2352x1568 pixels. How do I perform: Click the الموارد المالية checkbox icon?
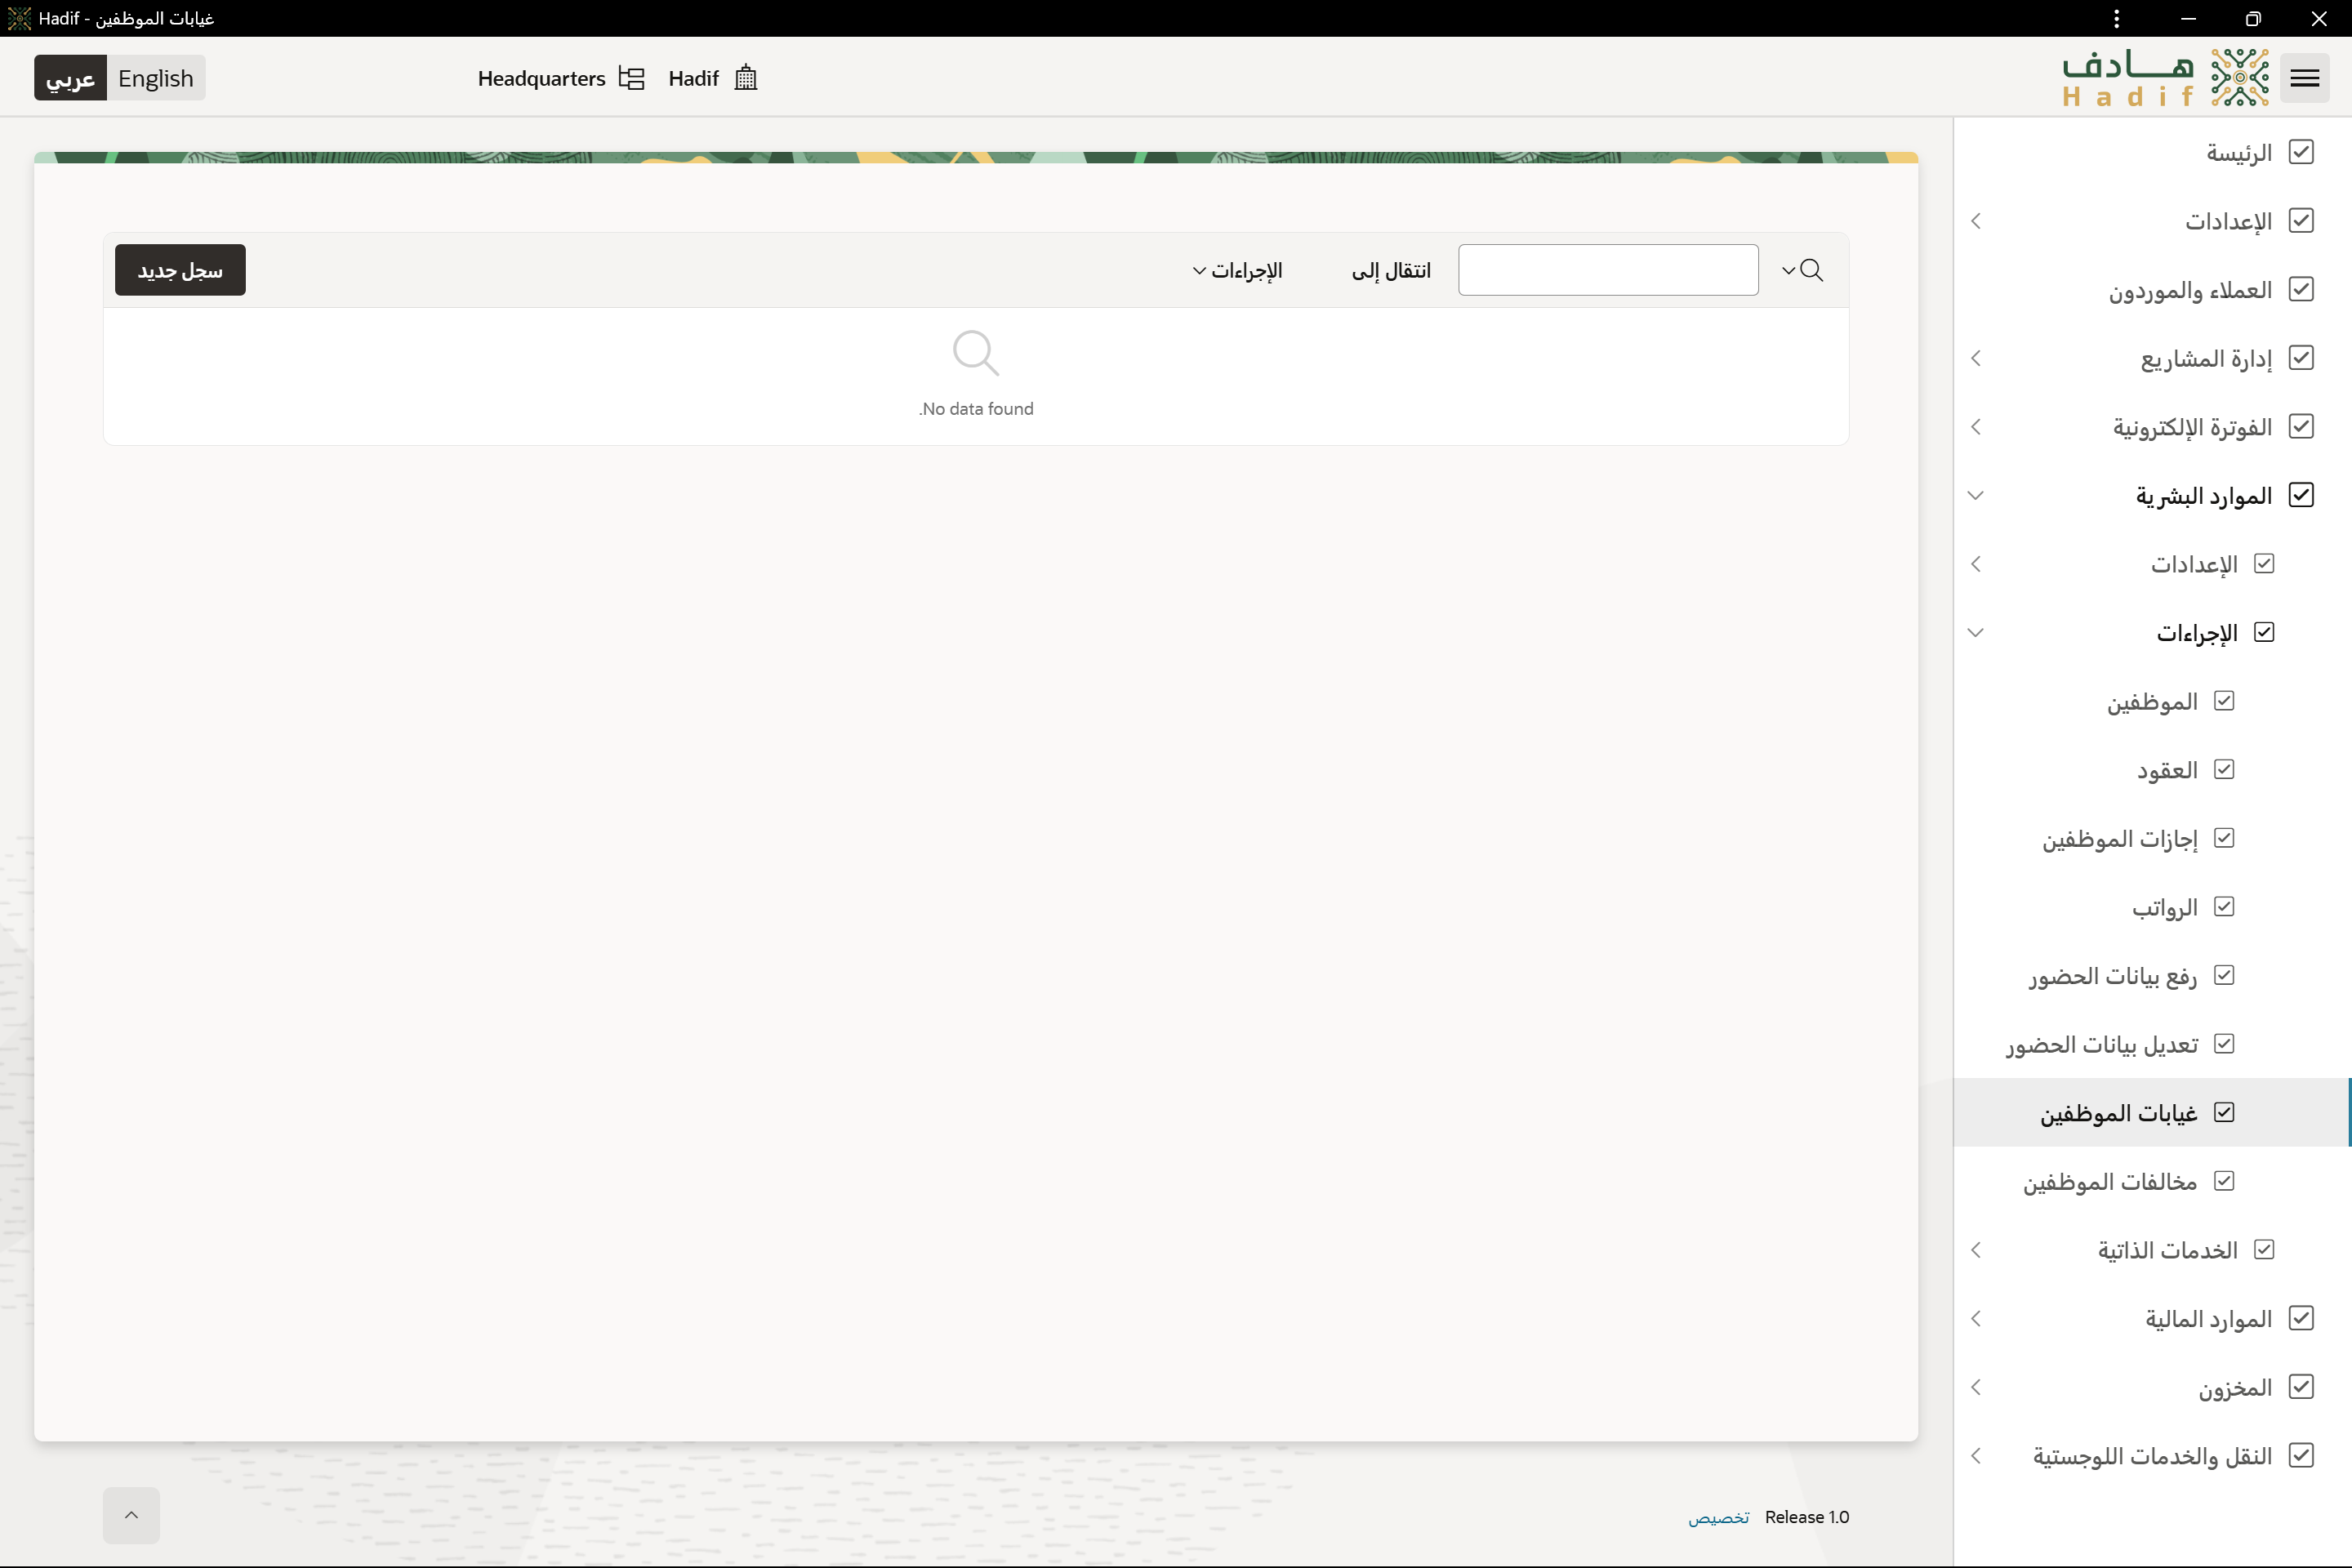click(2301, 1318)
